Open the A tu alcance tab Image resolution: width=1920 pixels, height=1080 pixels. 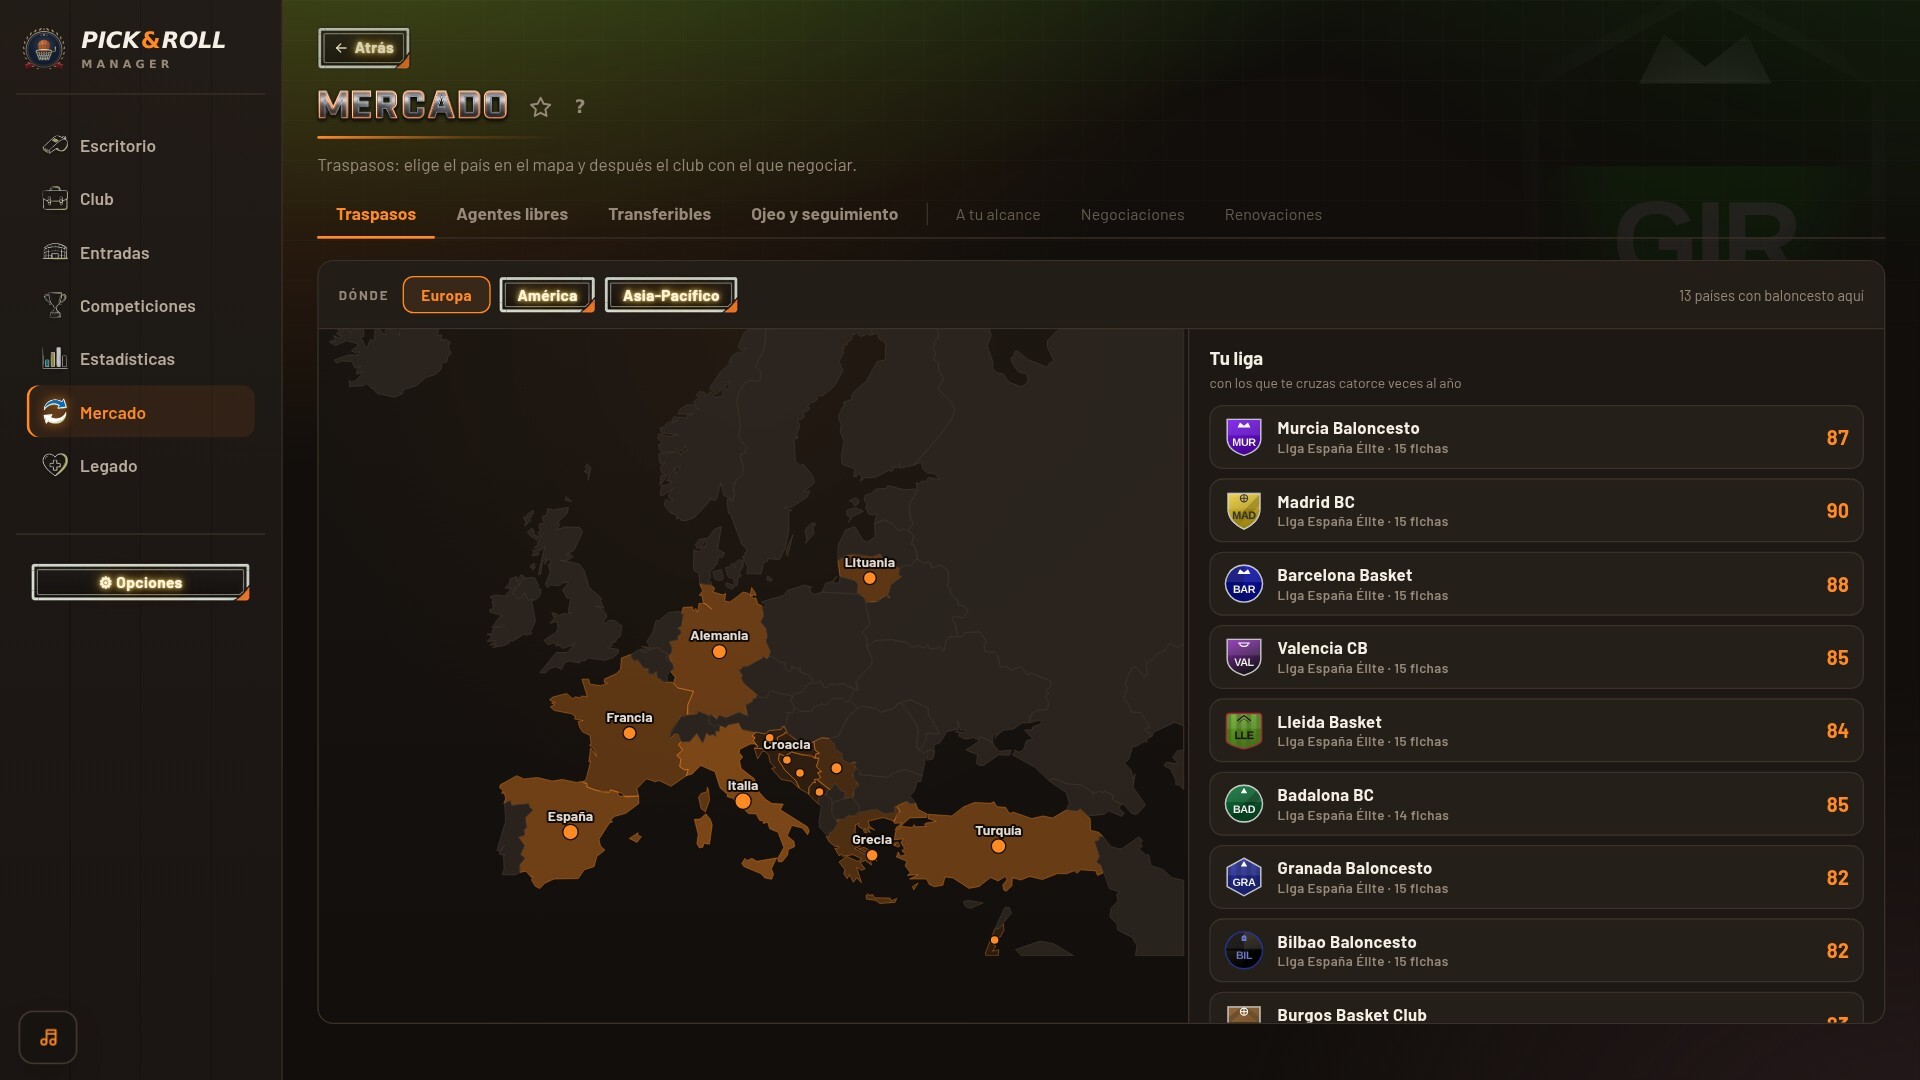[998, 215]
